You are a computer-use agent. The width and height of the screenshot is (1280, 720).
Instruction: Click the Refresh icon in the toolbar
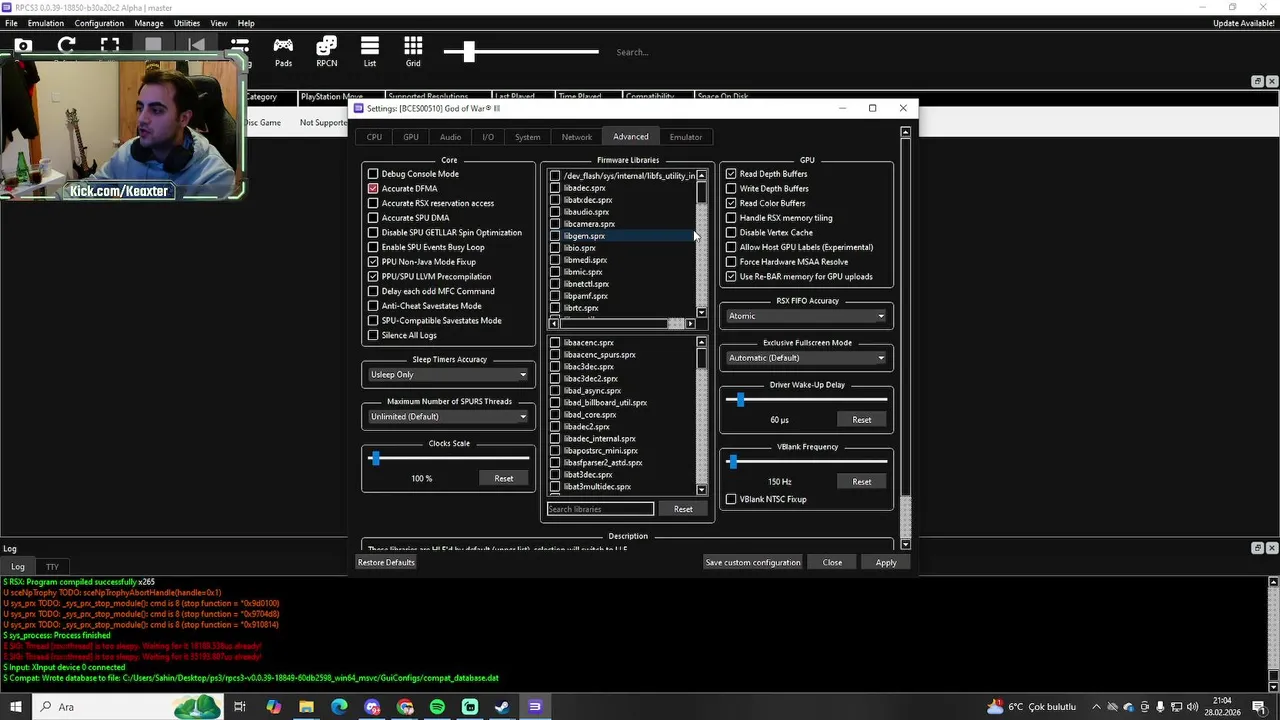(x=66, y=46)
